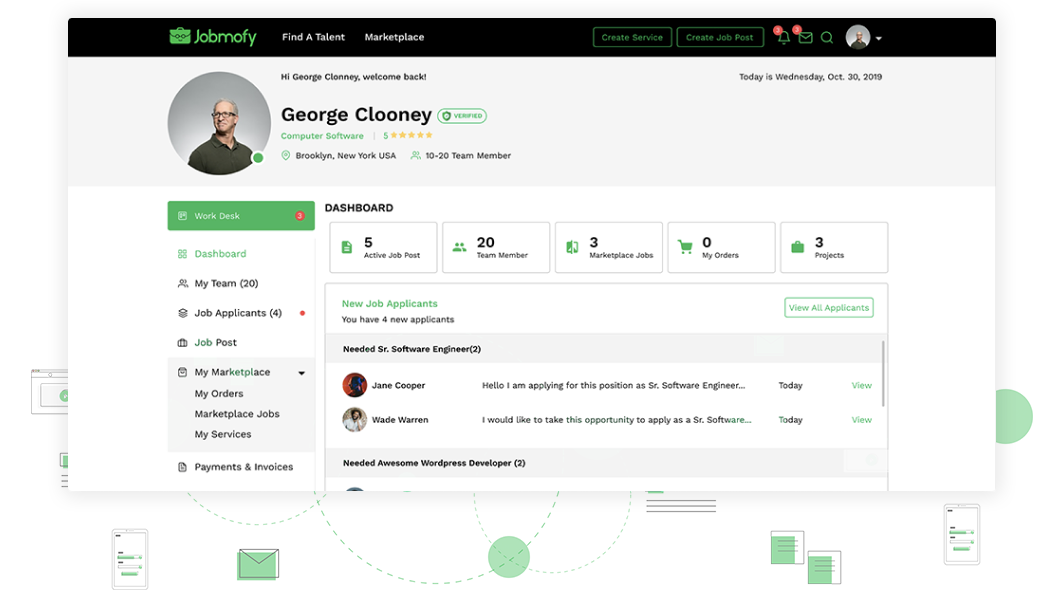Click the Active Job Post document icon
The width and height of the screenshot is (1056, 597).
tap(347, 247)
